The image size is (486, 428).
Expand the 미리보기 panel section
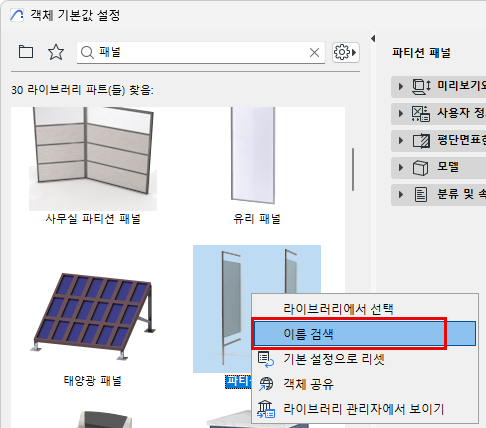(438, 86)
